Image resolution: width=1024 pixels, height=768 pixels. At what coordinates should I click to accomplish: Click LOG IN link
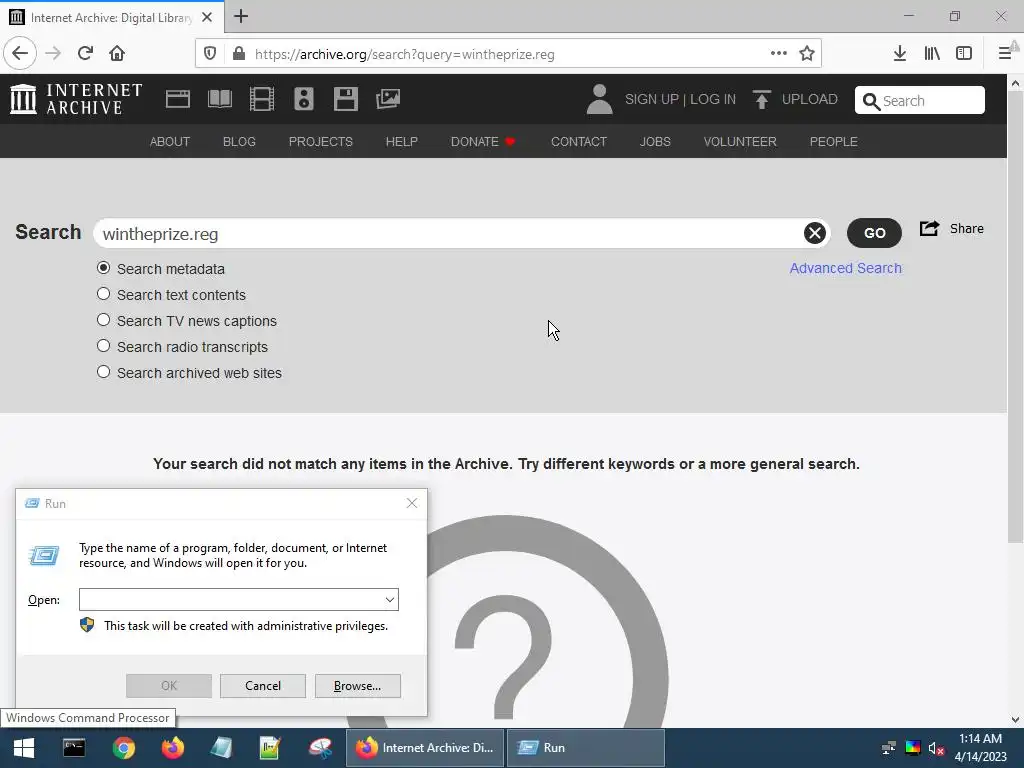712,99
